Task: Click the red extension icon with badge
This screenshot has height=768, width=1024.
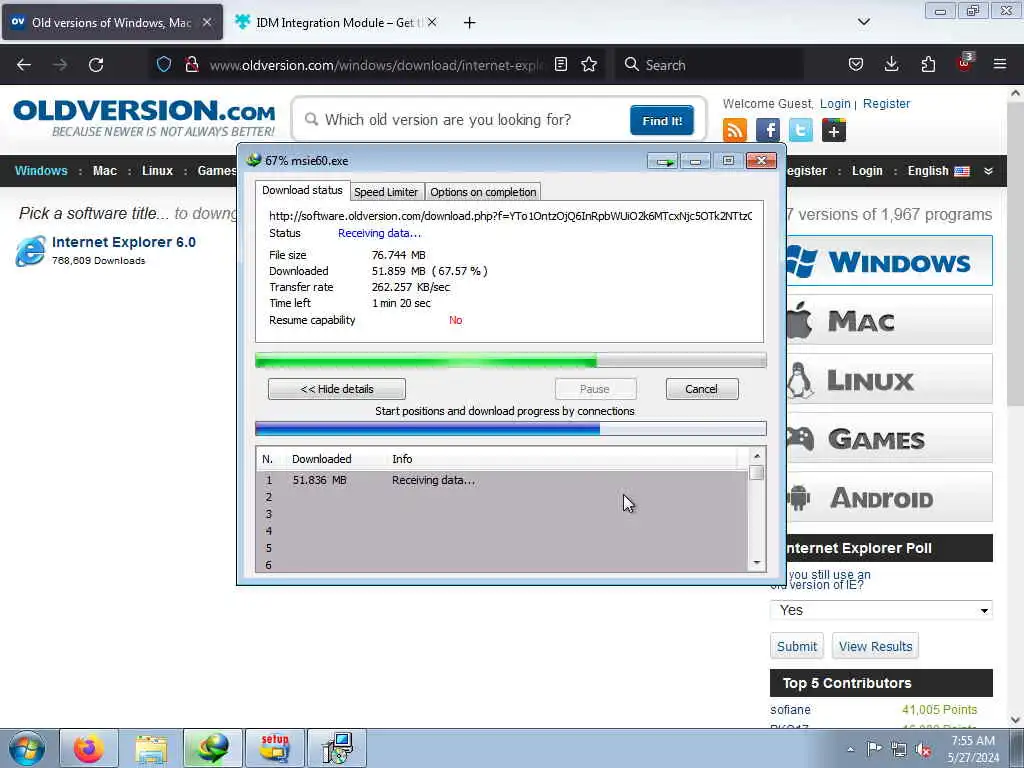Action: pos(964,63)
